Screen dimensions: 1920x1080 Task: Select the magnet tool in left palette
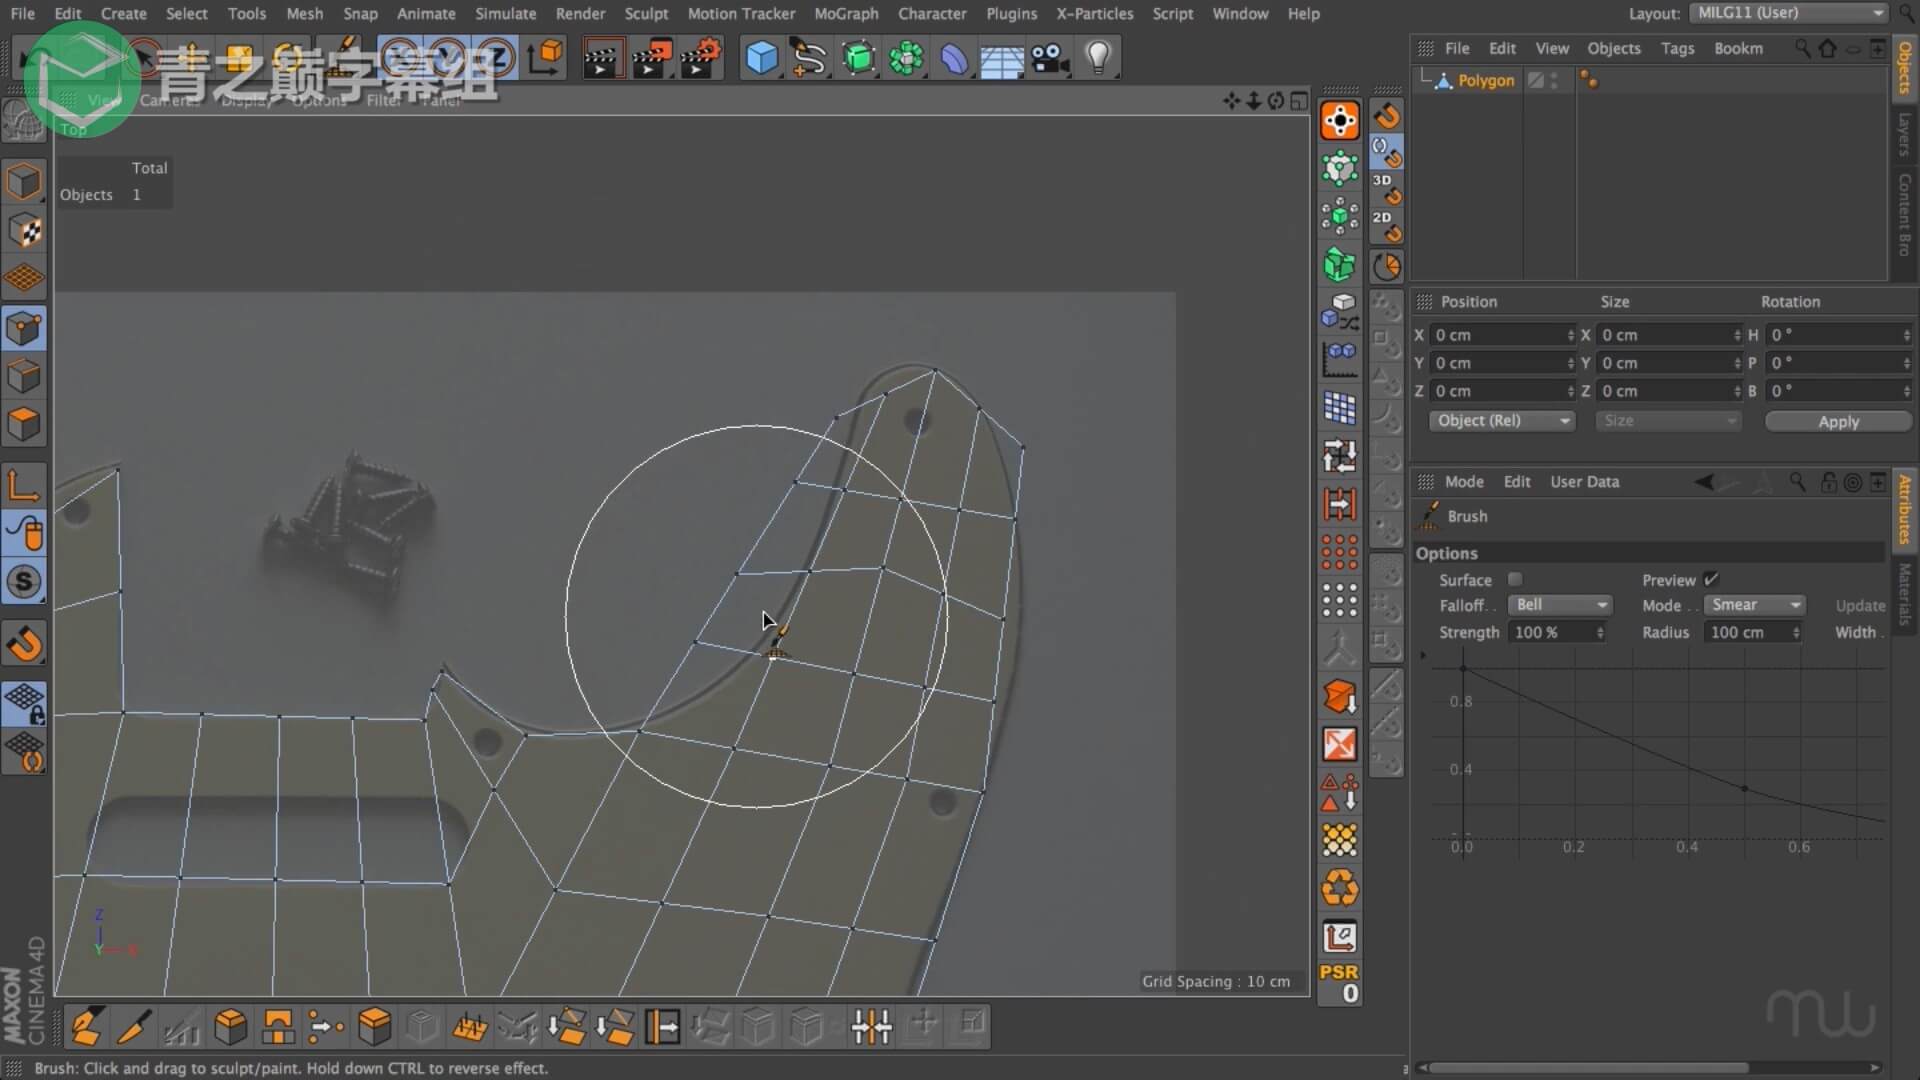[x=24, y=644]
